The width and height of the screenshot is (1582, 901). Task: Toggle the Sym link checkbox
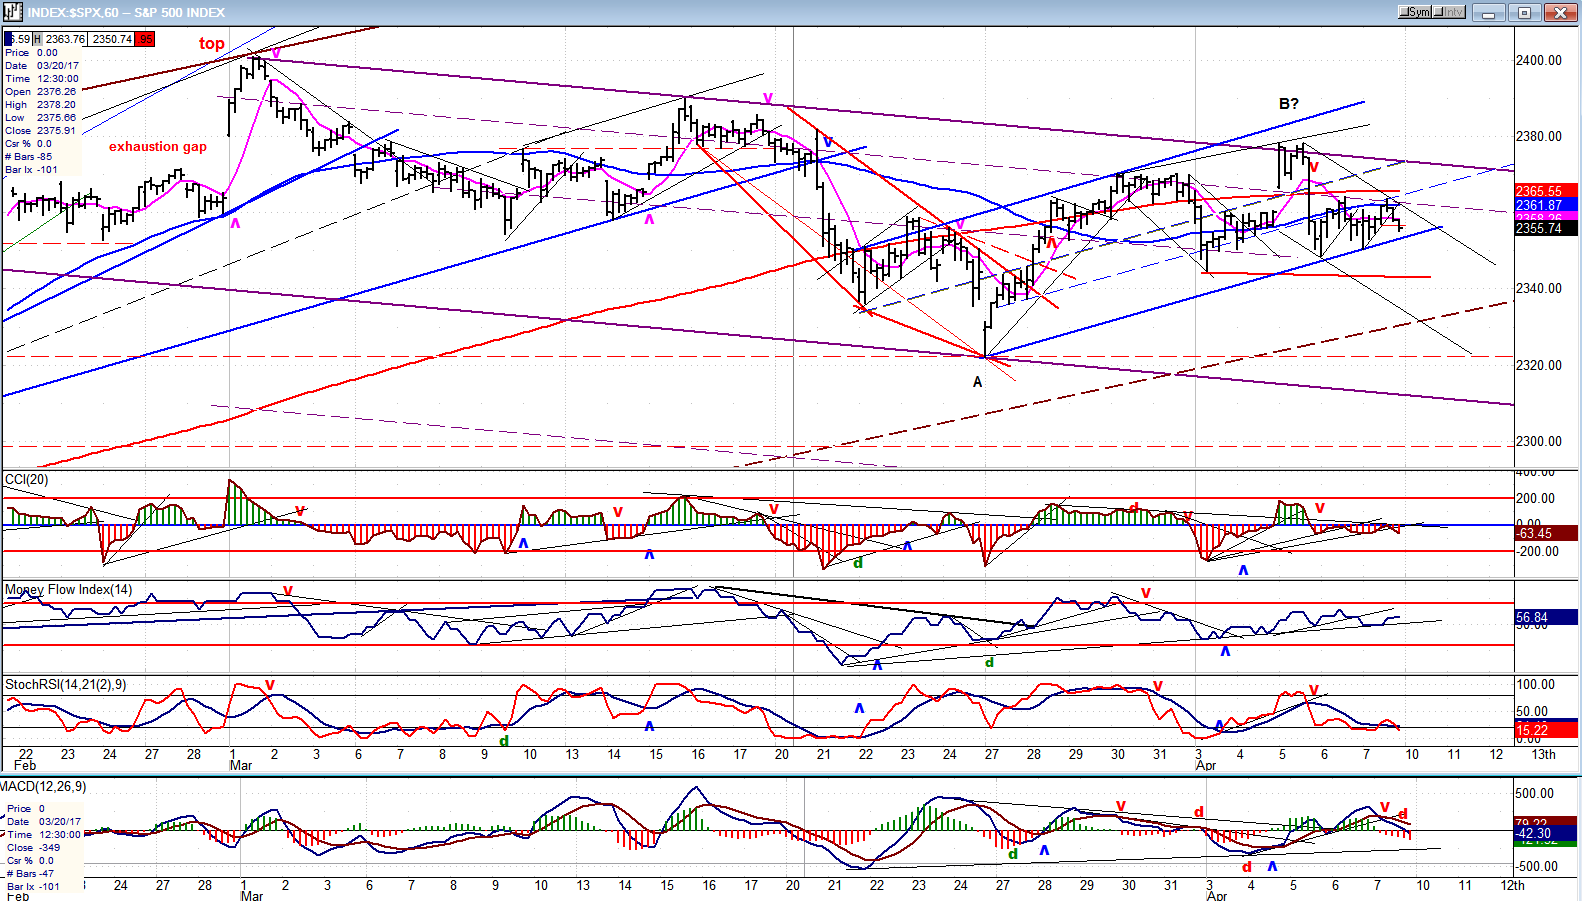[x=1415, y=12]
